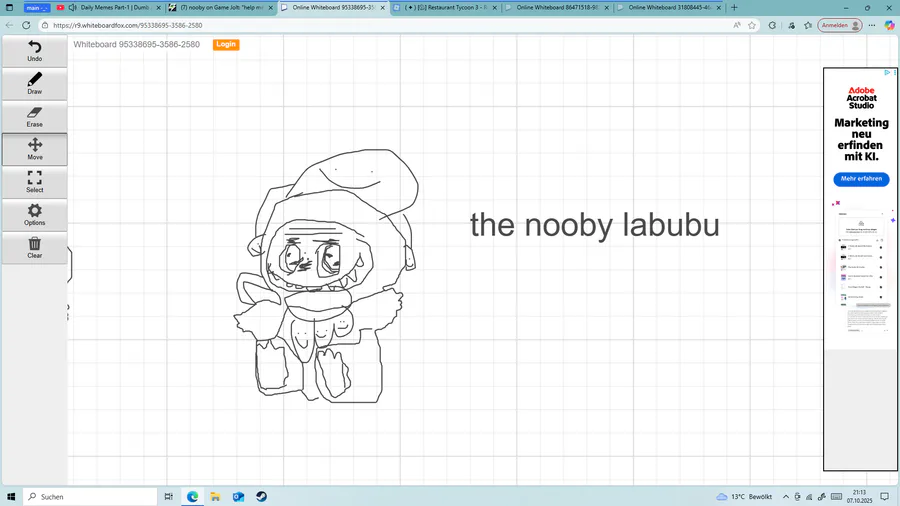
Task: Open the touch keyboard tray icon
Action: click(x=836, y=496)
